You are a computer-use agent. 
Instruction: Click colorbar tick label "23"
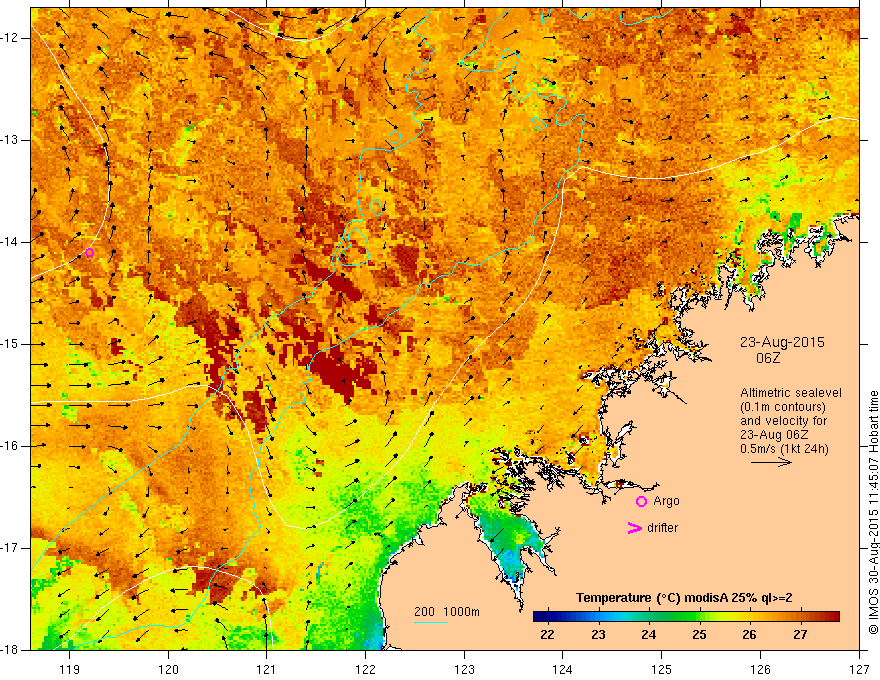[x=598, y=635]
